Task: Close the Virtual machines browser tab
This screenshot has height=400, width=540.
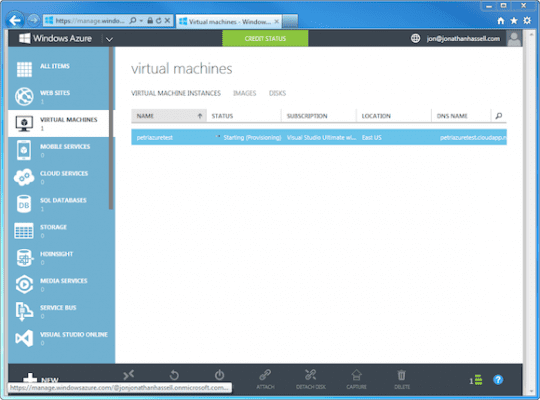Action: 277,21
